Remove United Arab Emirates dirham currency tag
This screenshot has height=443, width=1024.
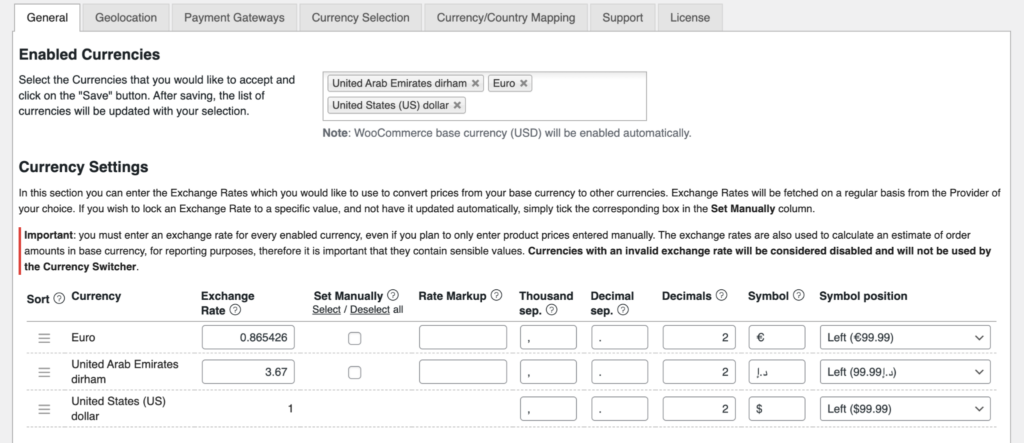pos(475,84)
